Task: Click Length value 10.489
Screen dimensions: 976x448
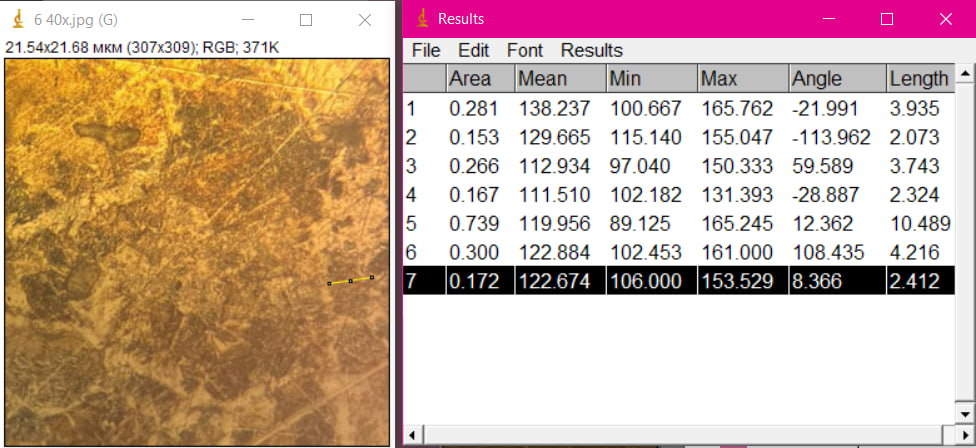Action: 920,224
